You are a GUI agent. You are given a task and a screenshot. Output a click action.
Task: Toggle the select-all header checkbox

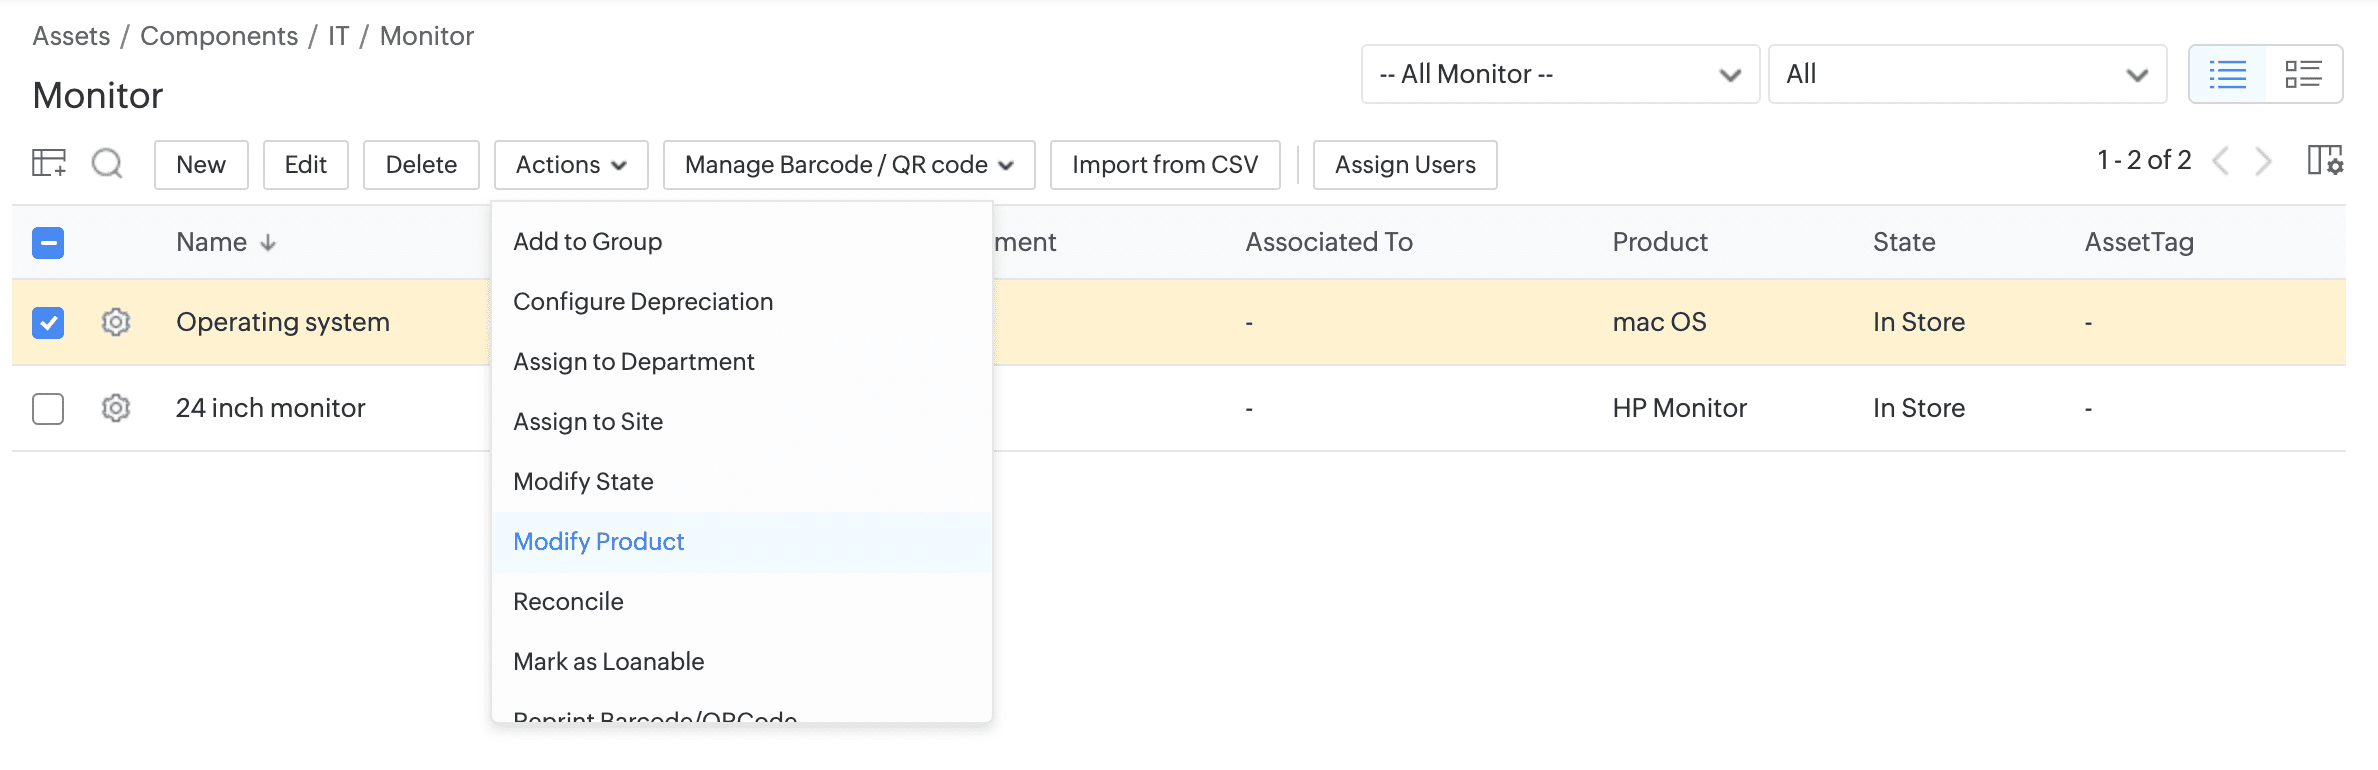(x=48, y=242)
